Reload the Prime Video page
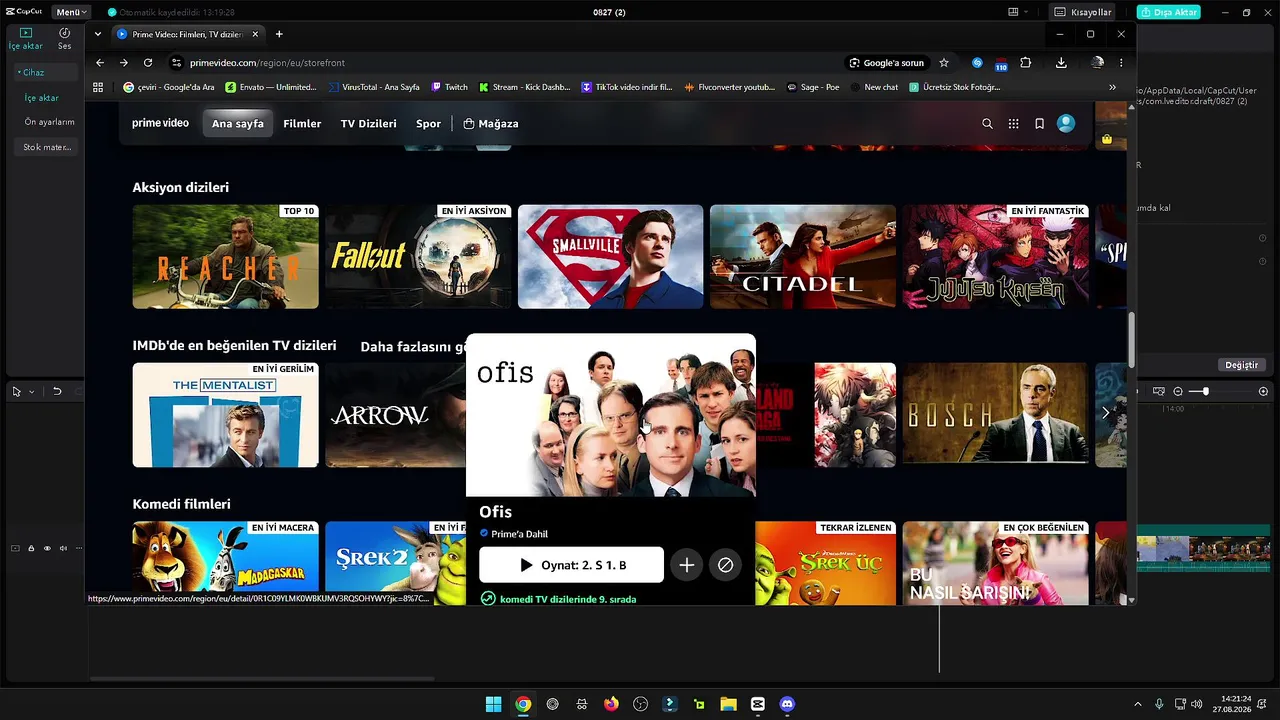 click(x=148, y=62)
